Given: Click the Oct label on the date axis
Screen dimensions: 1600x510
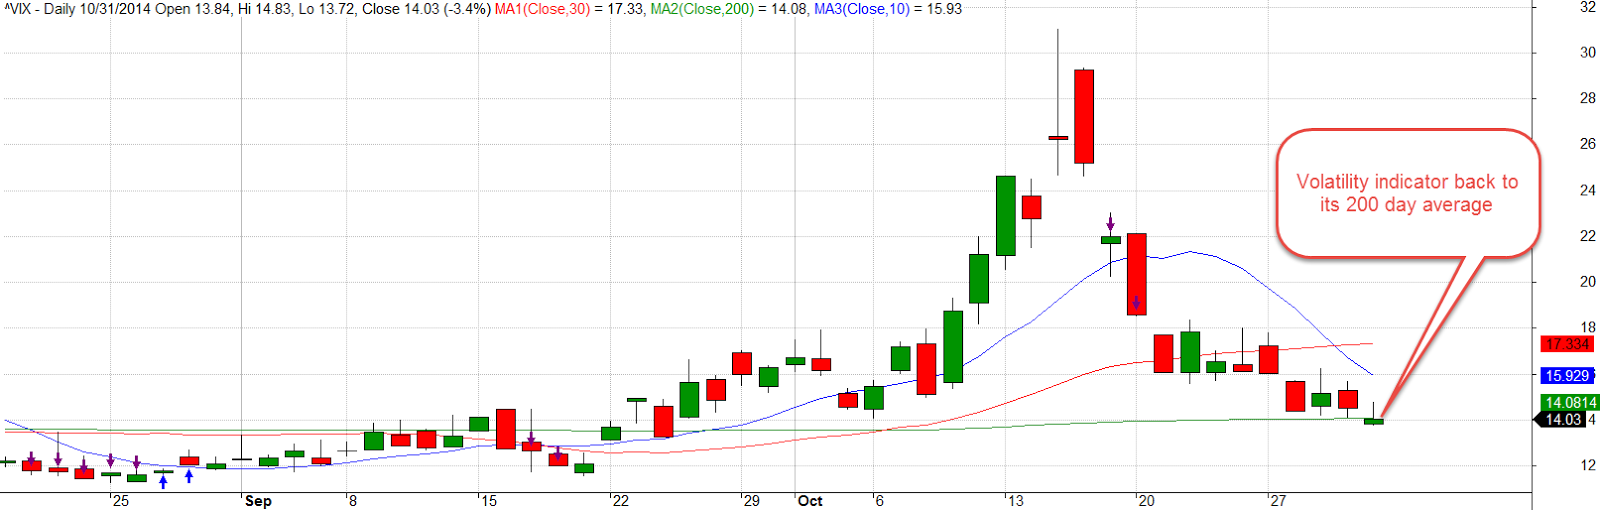Looking at the screenshot, I should [x=810, y=500].
